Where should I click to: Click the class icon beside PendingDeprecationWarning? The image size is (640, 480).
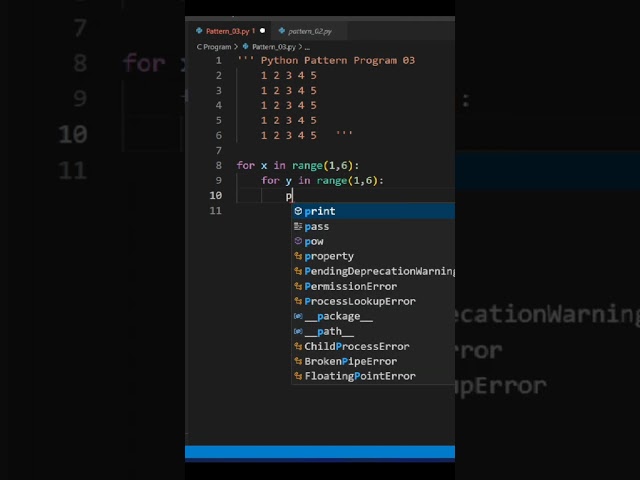click(298, 271)
